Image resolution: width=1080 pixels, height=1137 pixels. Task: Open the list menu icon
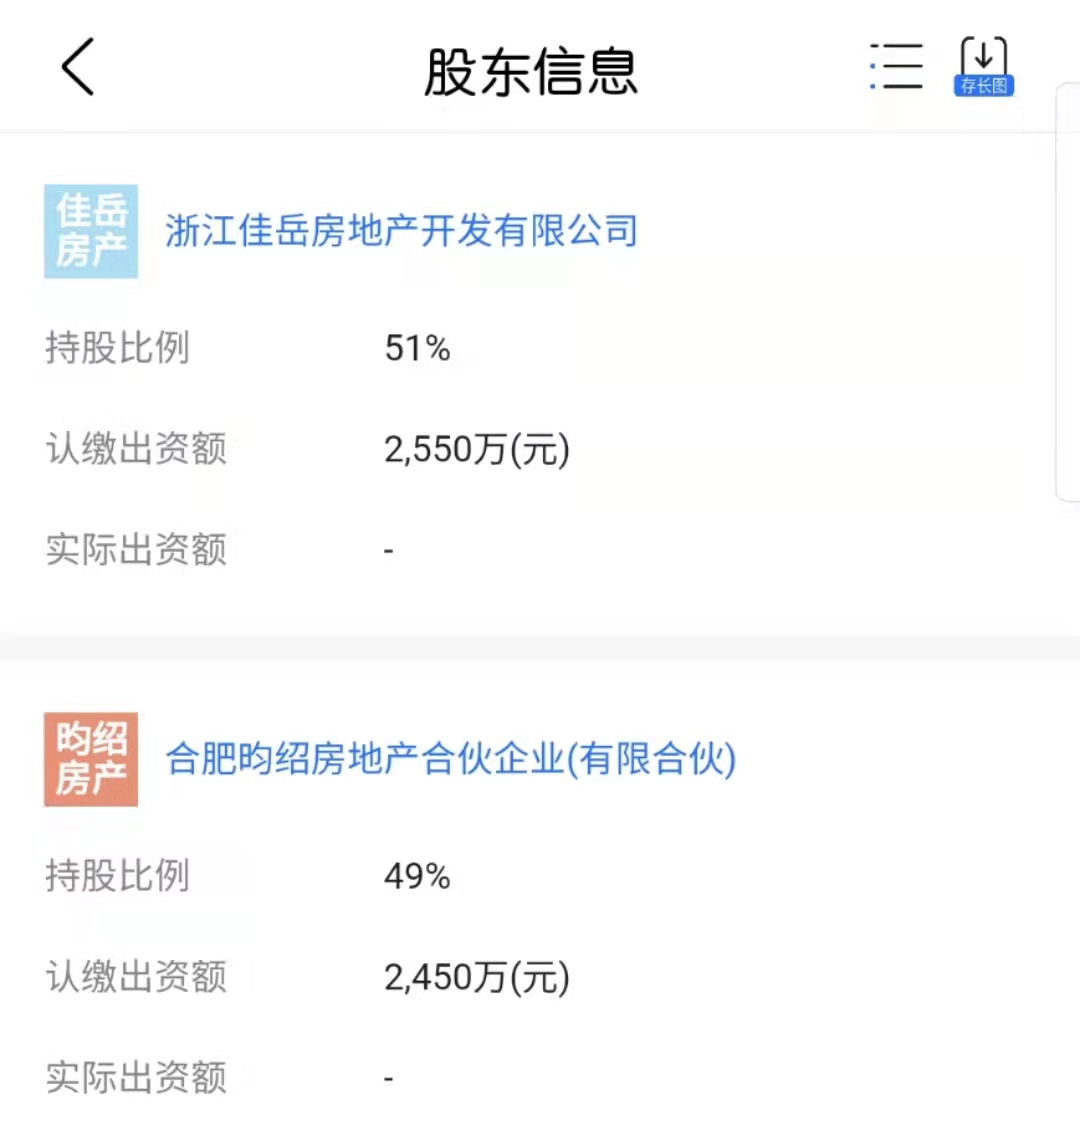click(896, 68)
